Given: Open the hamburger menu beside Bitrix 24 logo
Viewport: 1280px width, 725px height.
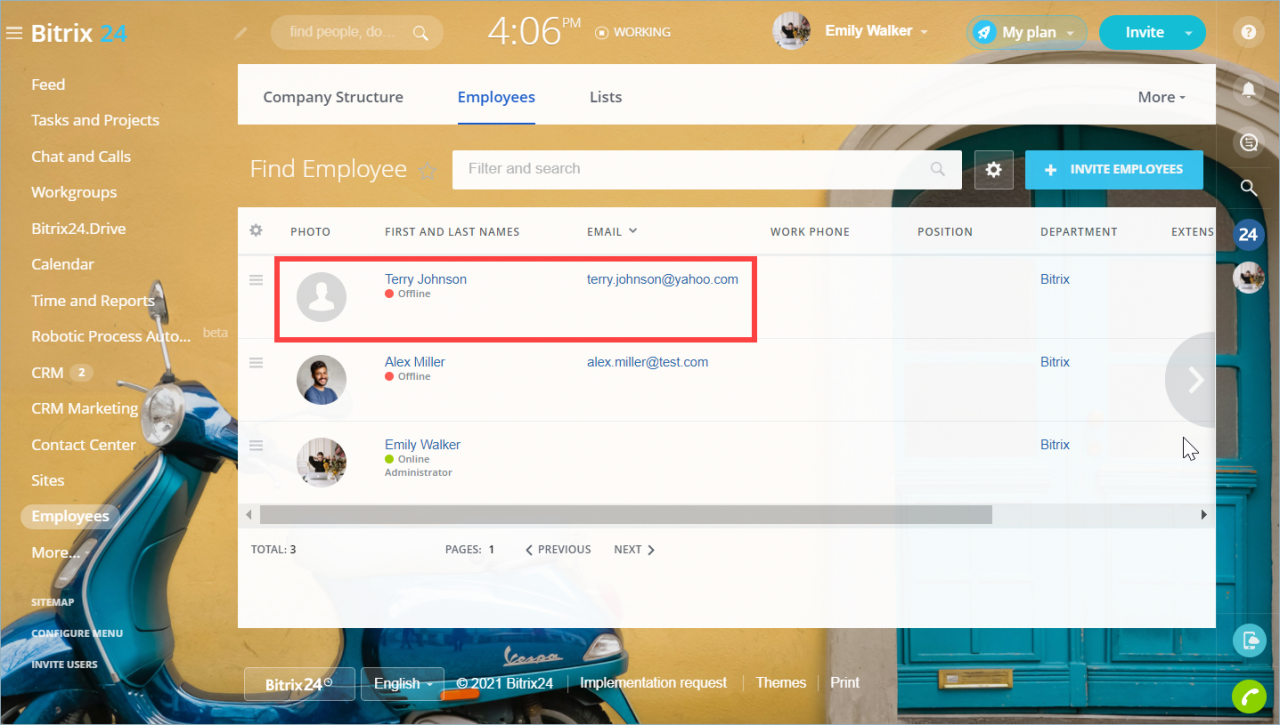Looking at the screenshot, I should (x=14, y=33).
